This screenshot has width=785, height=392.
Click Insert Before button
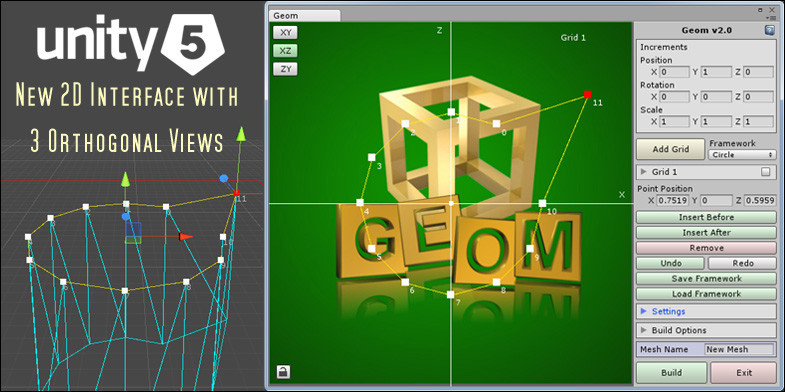(706, 217)
